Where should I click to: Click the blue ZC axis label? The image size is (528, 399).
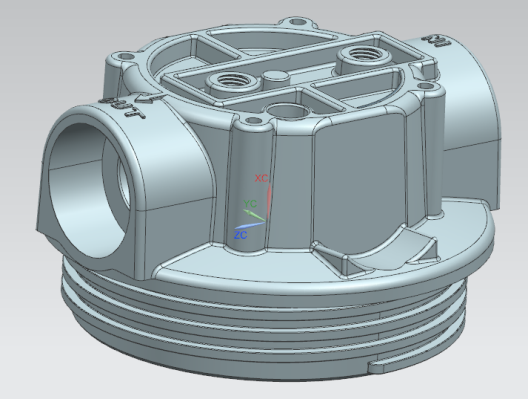click(240, 235)
